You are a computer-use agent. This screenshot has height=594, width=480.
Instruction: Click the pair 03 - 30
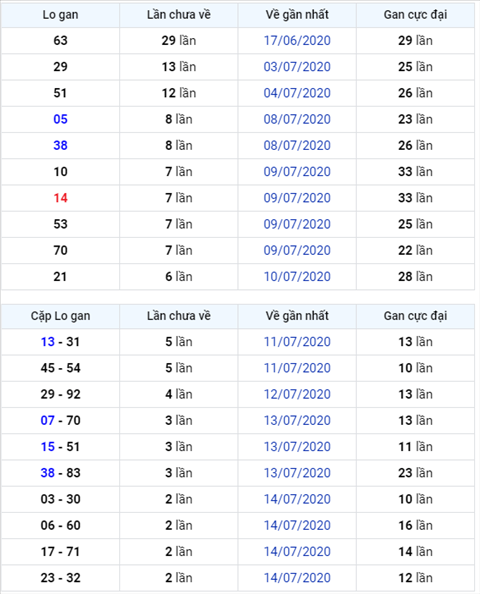(60, 499)
